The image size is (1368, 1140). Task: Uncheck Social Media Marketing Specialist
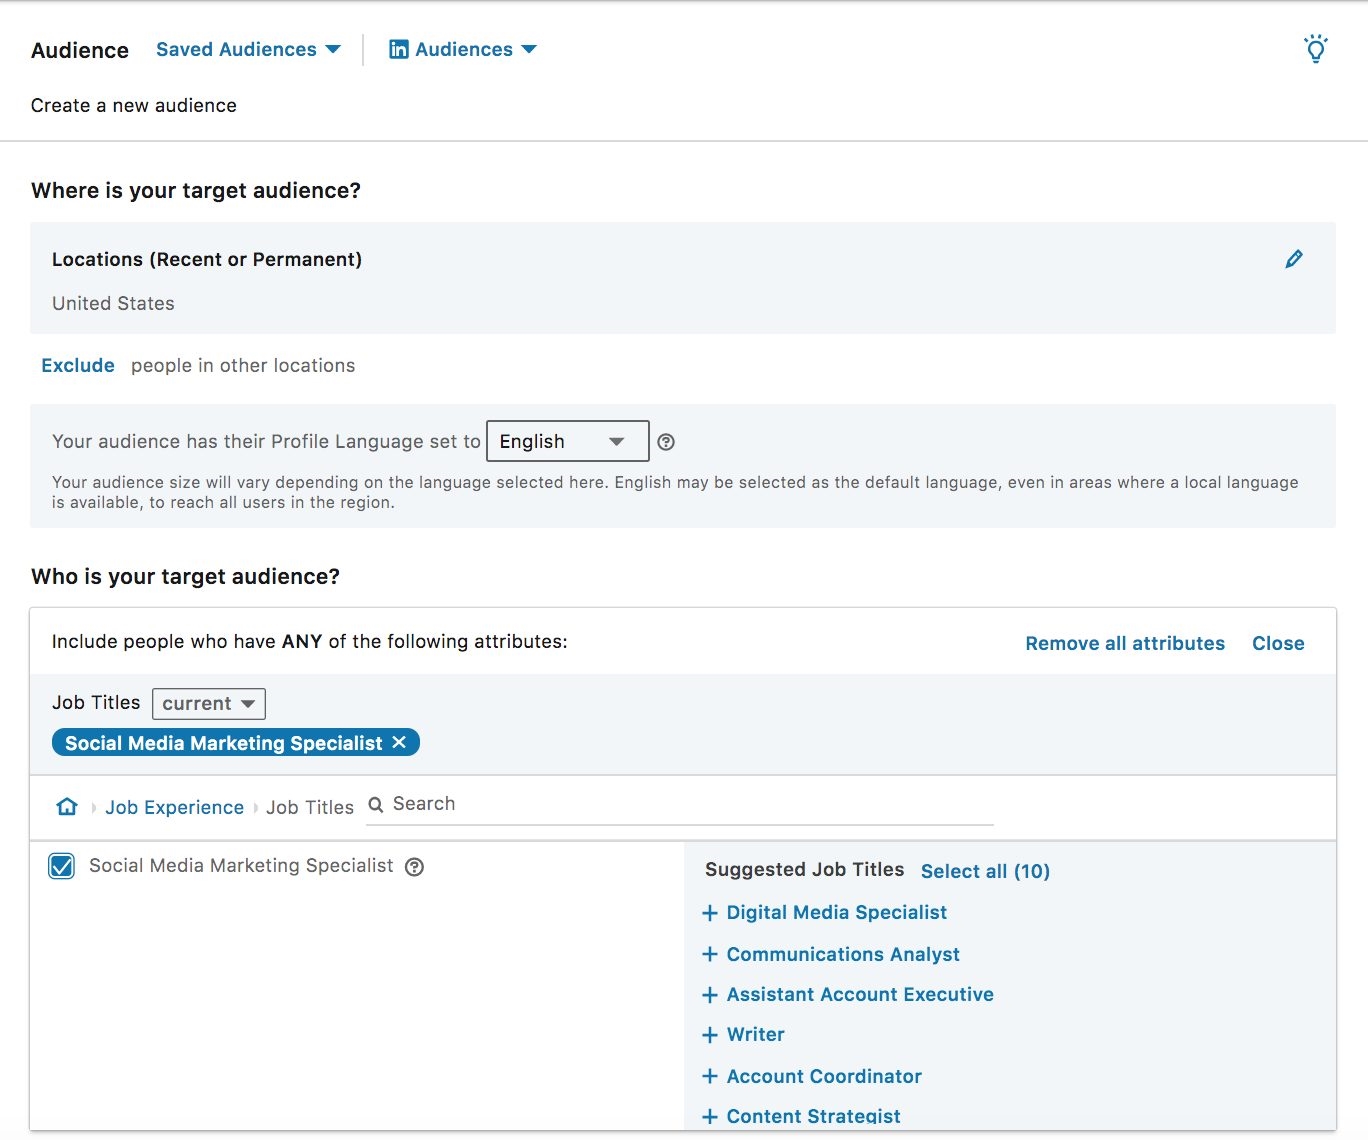(x=61, y=866)
